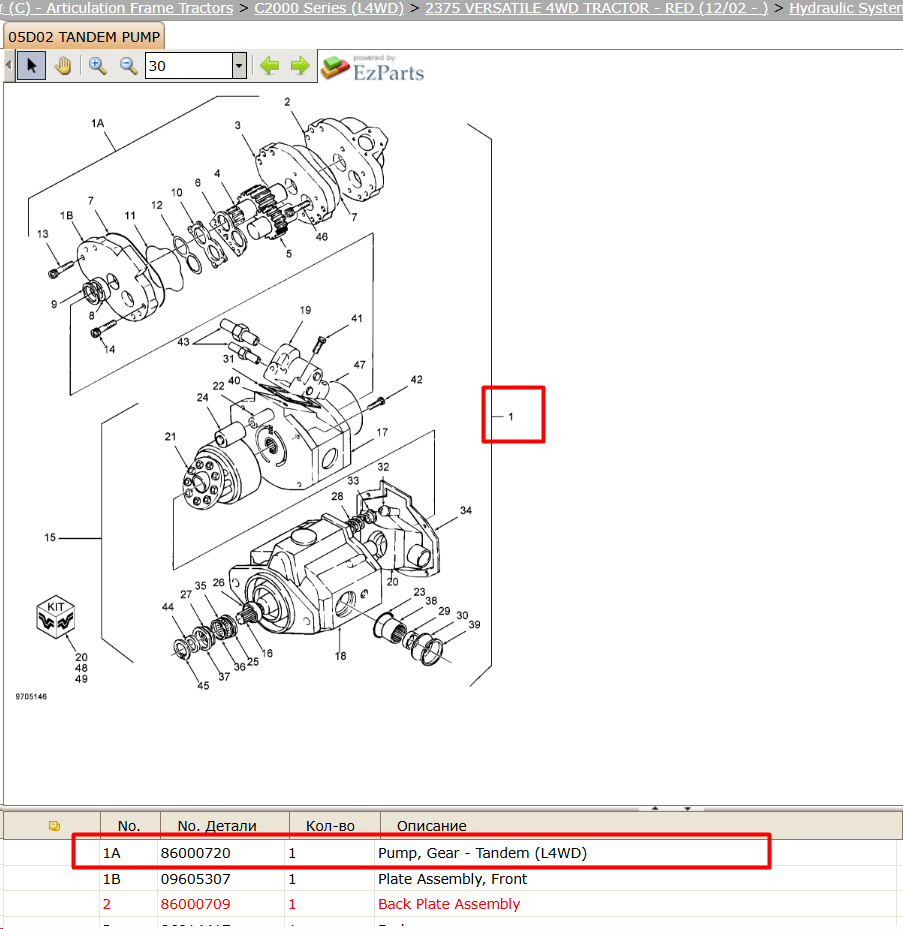The width and height of the screenshot is (903, 929).
Task: Select Back Plate Assembly description
Action: [449, 904]
